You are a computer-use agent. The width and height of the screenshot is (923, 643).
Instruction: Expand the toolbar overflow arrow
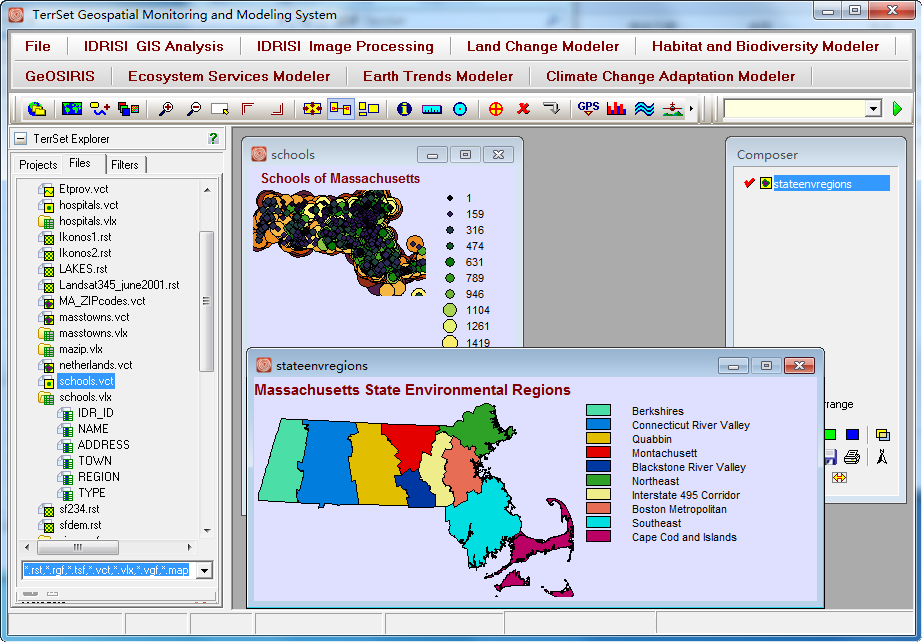692,108
